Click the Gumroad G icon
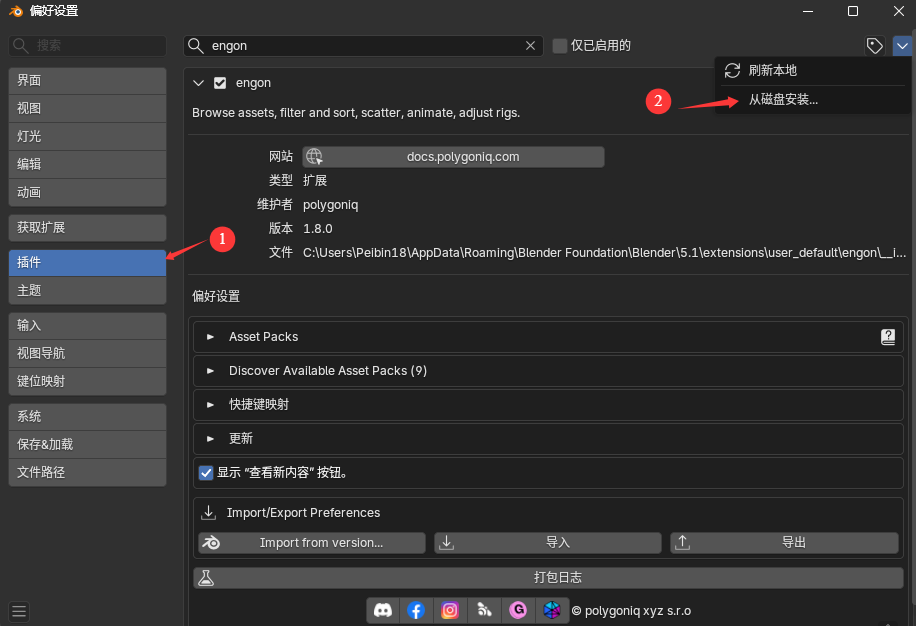This screenshot has width=916, height=626. [x=518, y=610]
